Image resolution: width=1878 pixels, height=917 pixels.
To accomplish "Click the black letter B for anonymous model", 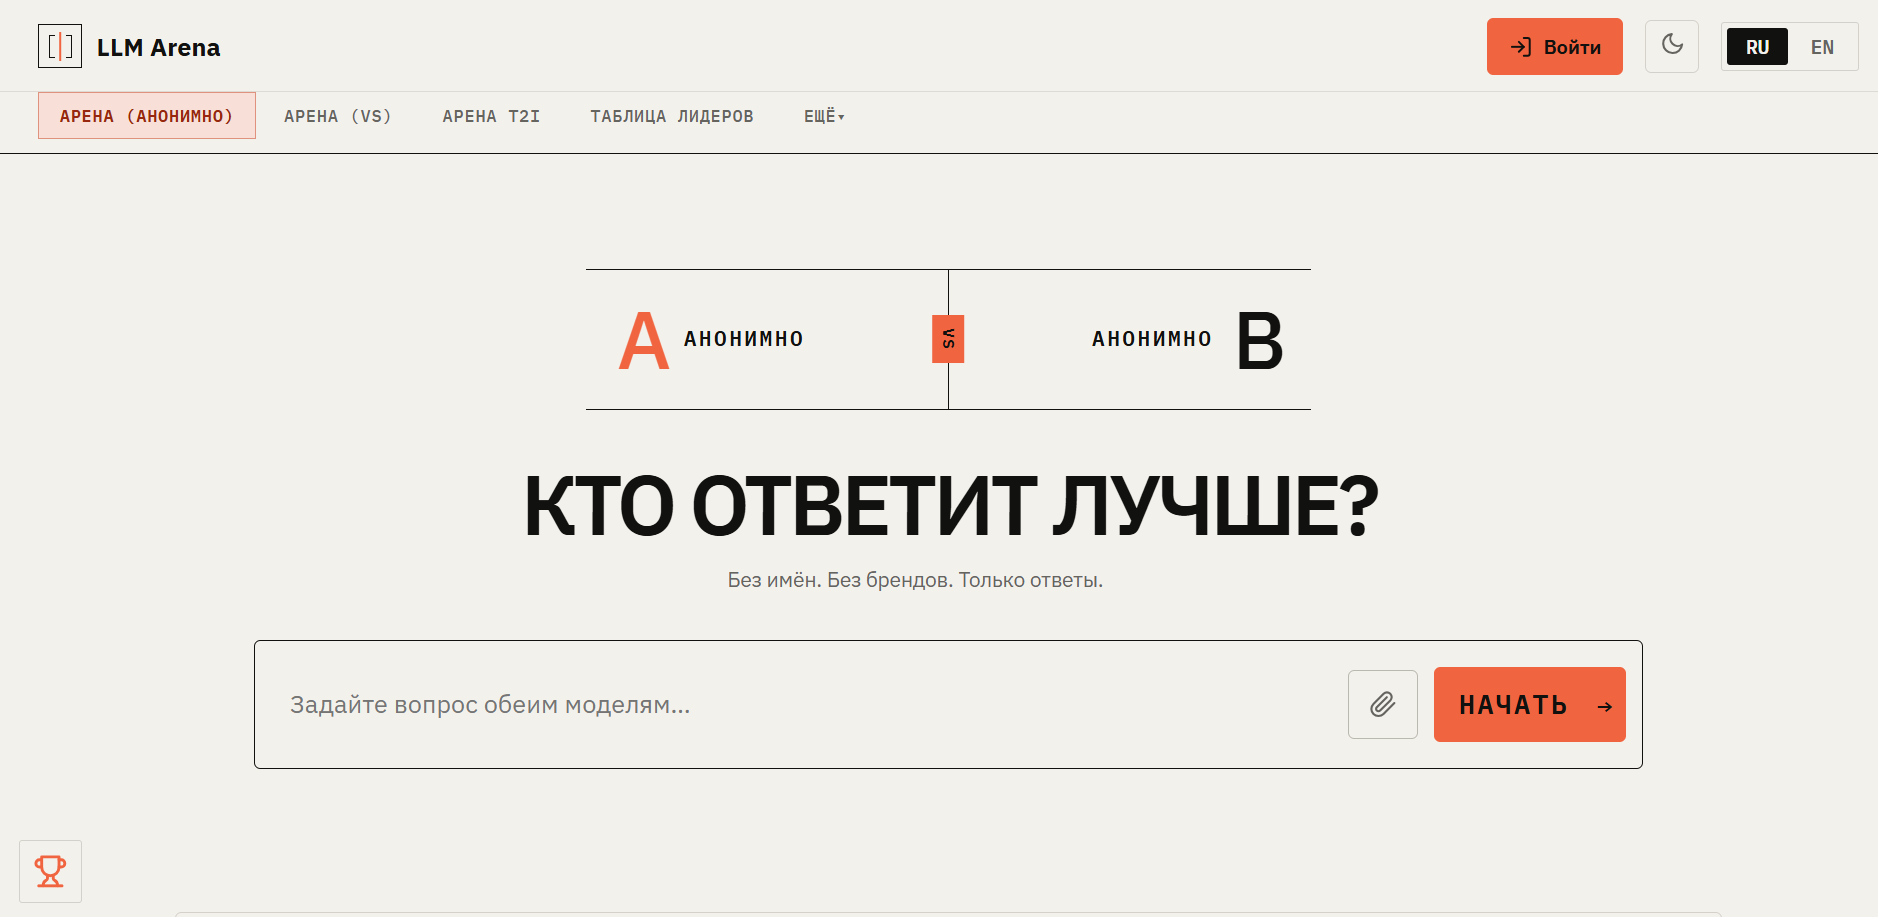I will pyautogui.click(x=1260, y=340).
